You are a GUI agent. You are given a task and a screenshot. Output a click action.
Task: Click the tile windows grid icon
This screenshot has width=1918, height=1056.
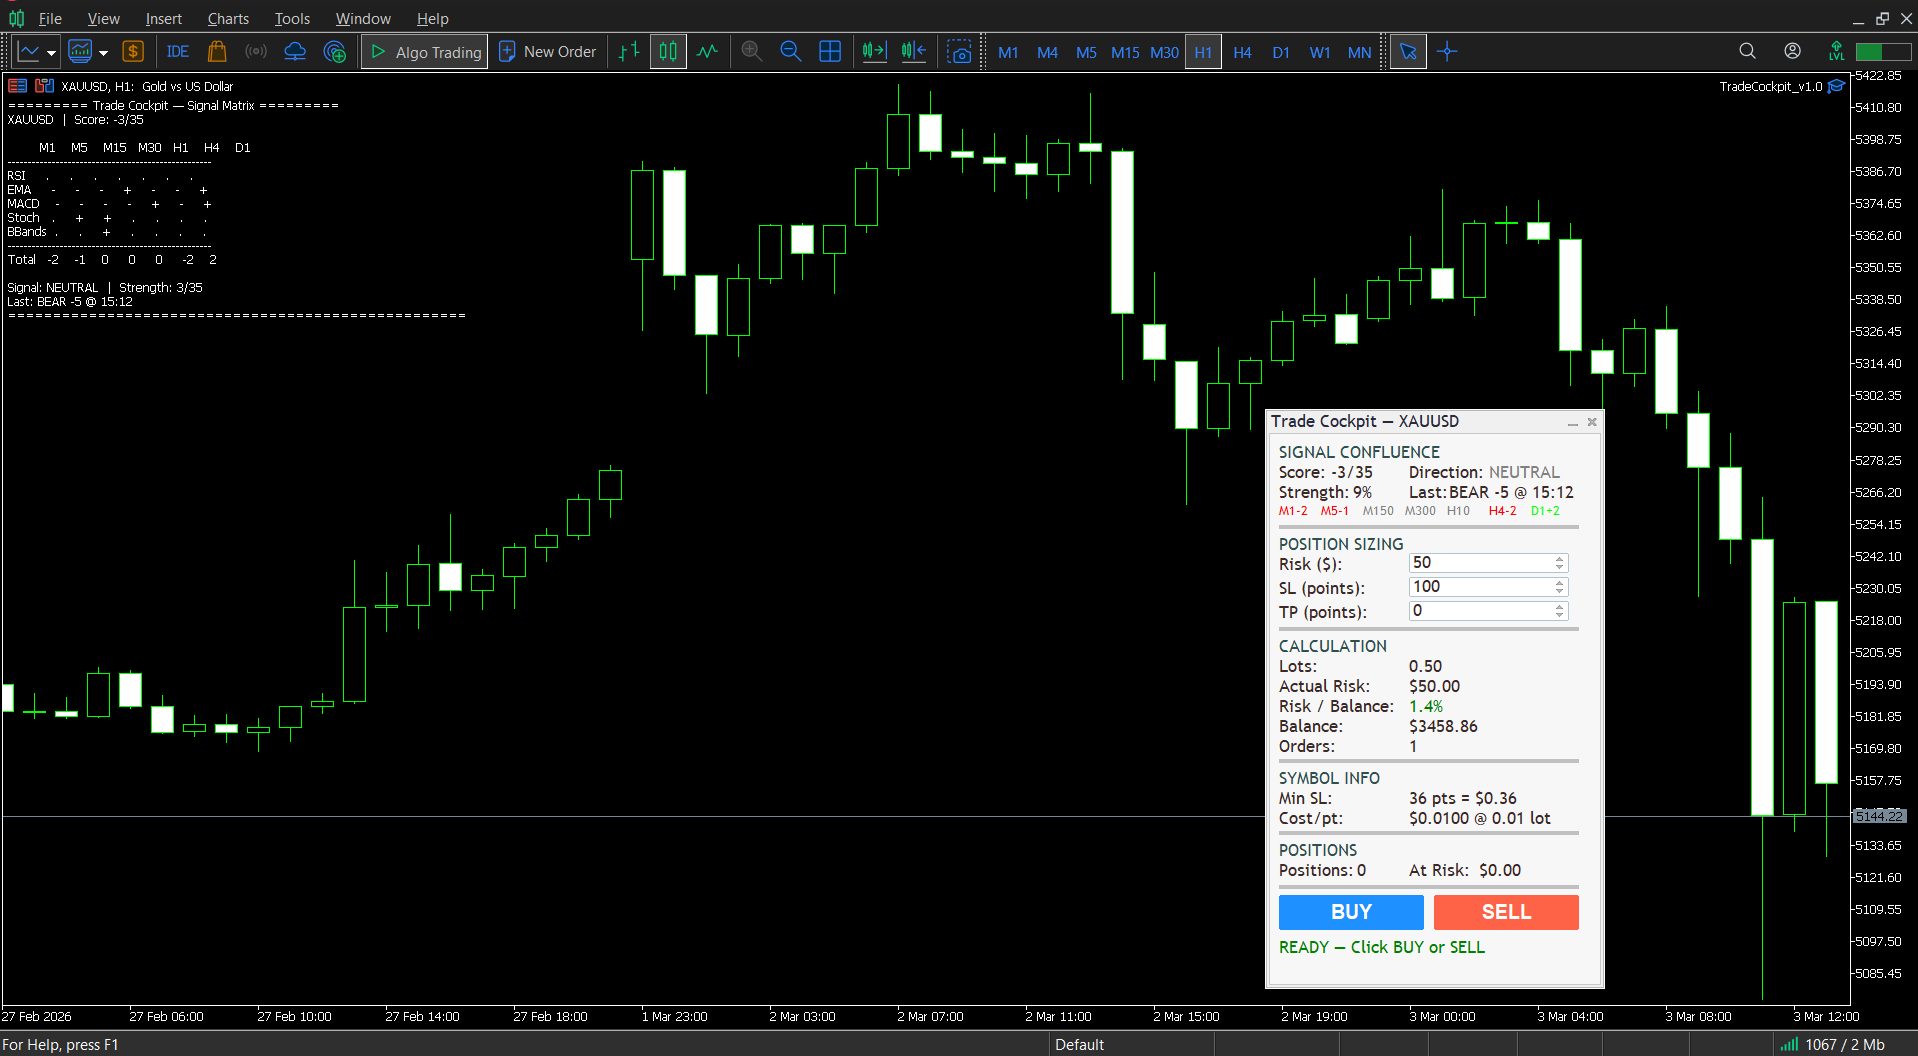(x=829, y=52)
